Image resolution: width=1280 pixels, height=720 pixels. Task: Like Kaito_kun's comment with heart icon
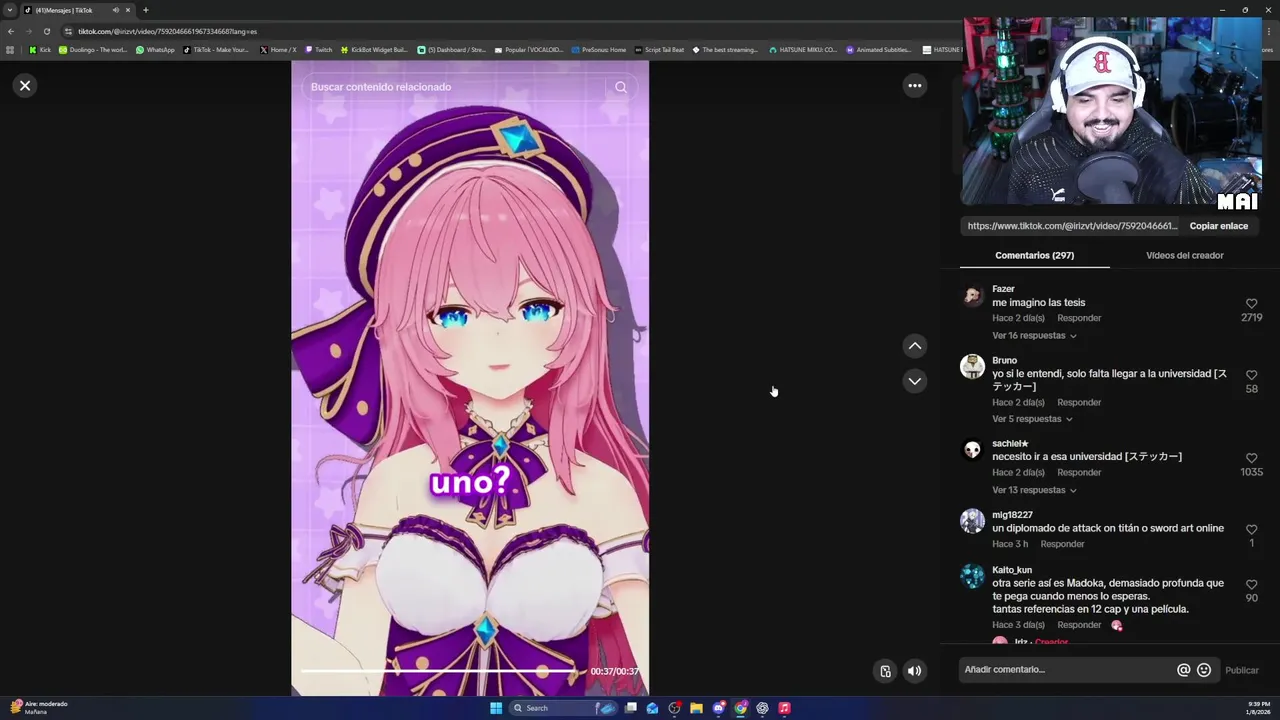point(1251,584)
